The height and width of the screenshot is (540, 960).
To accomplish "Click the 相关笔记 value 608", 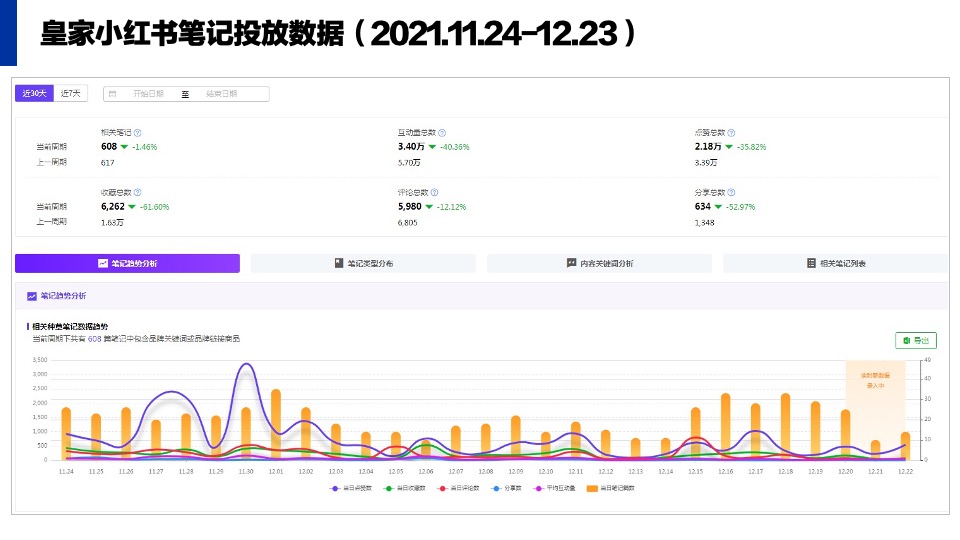I will [109, 147].
